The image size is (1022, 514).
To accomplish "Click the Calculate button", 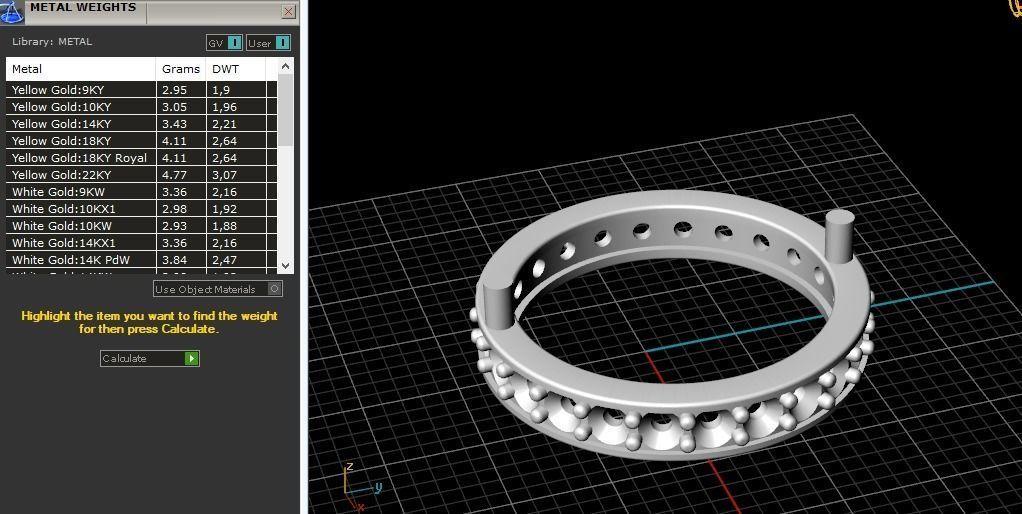I will point(150,358).
